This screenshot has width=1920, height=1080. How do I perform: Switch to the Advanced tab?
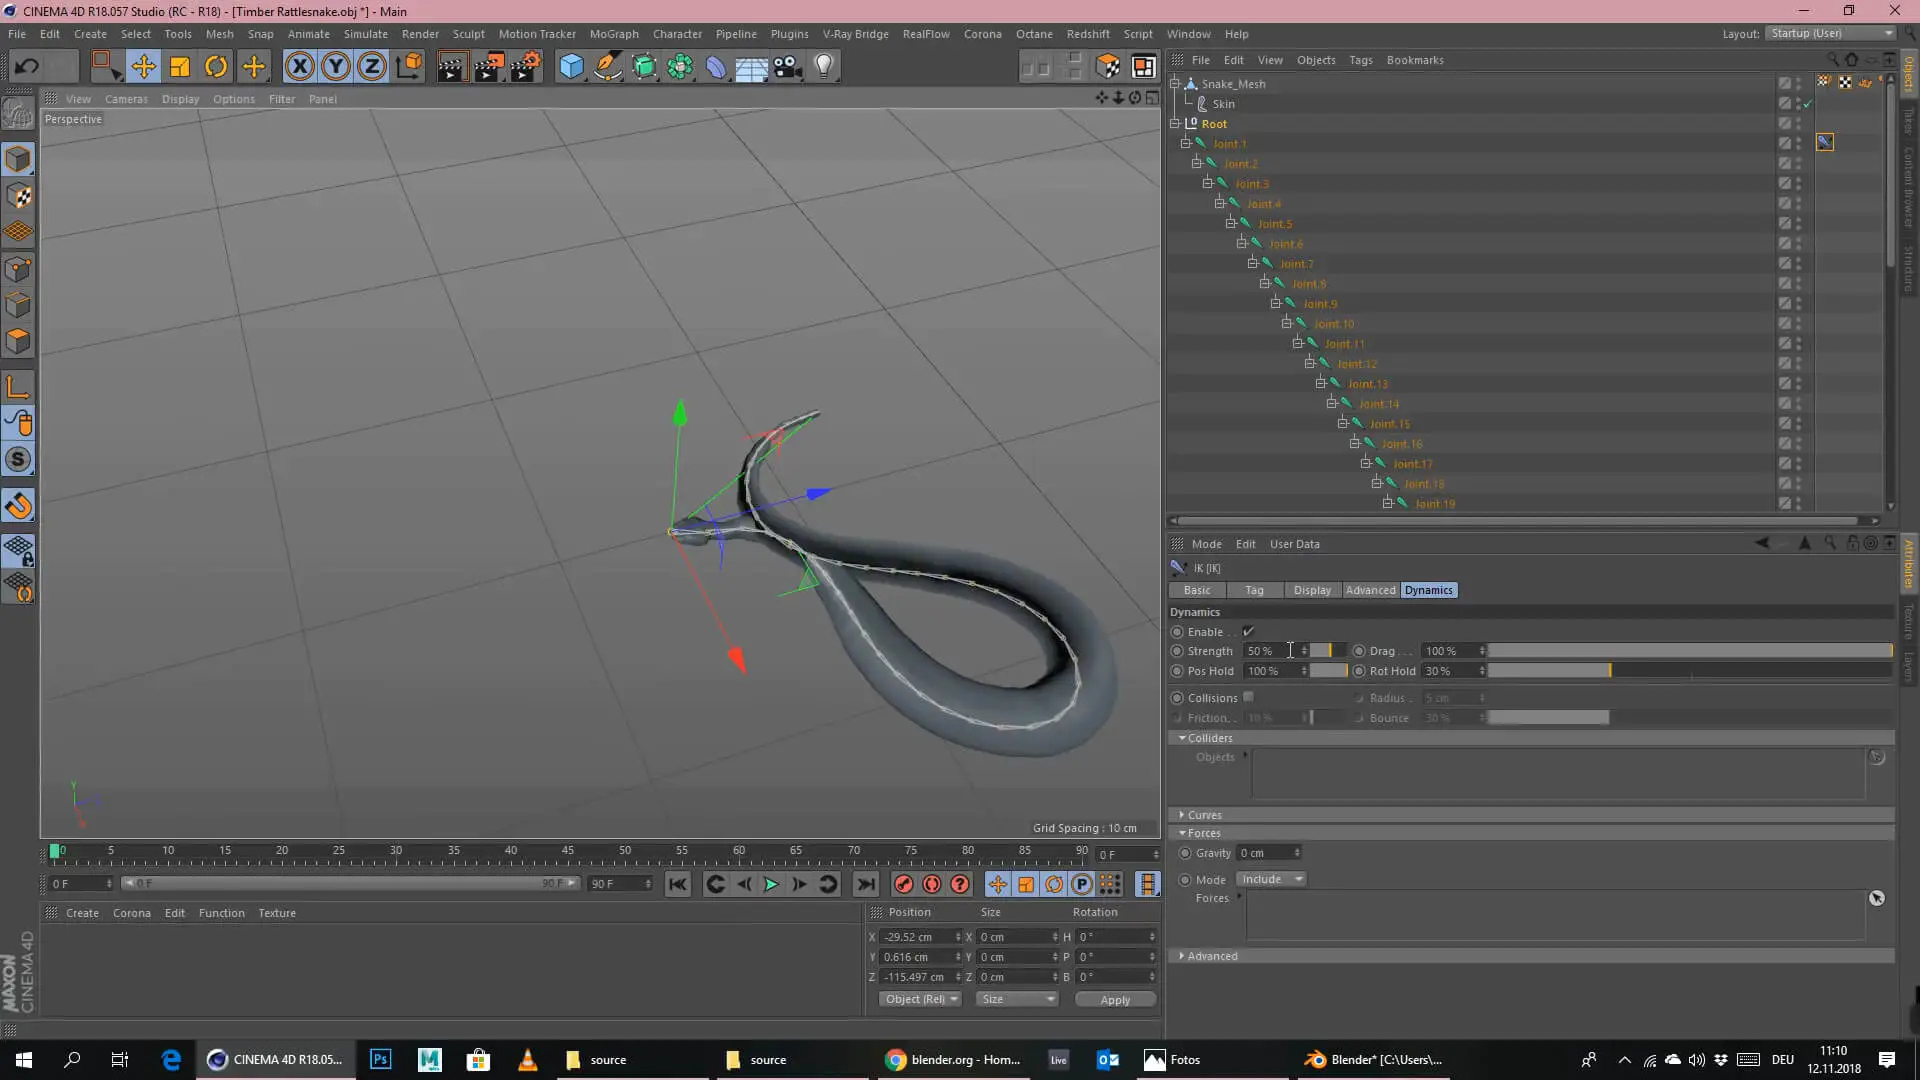pos(1370,590)
